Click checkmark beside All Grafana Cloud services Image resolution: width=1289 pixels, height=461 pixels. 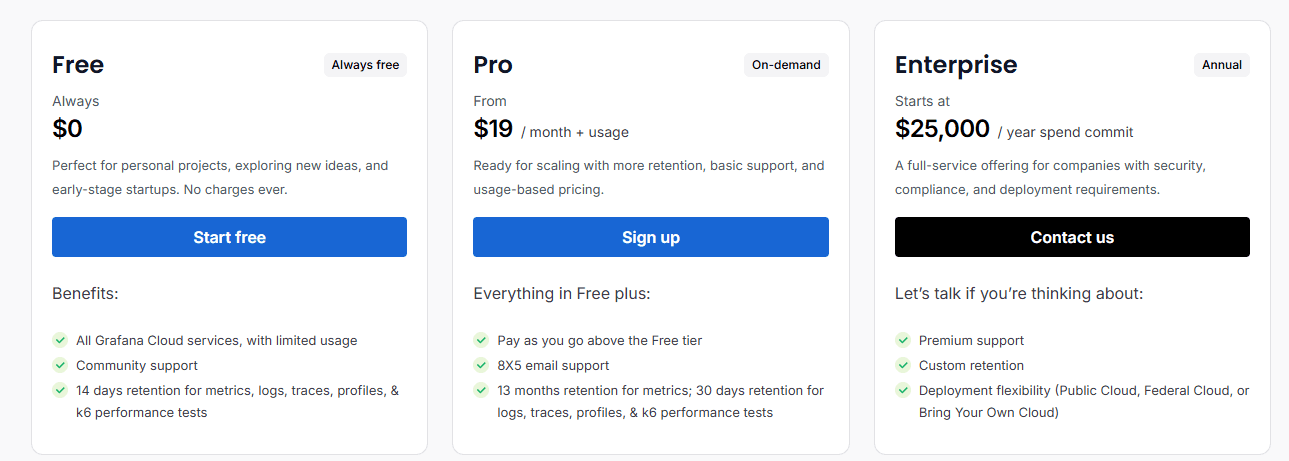[x=60, y=340]
